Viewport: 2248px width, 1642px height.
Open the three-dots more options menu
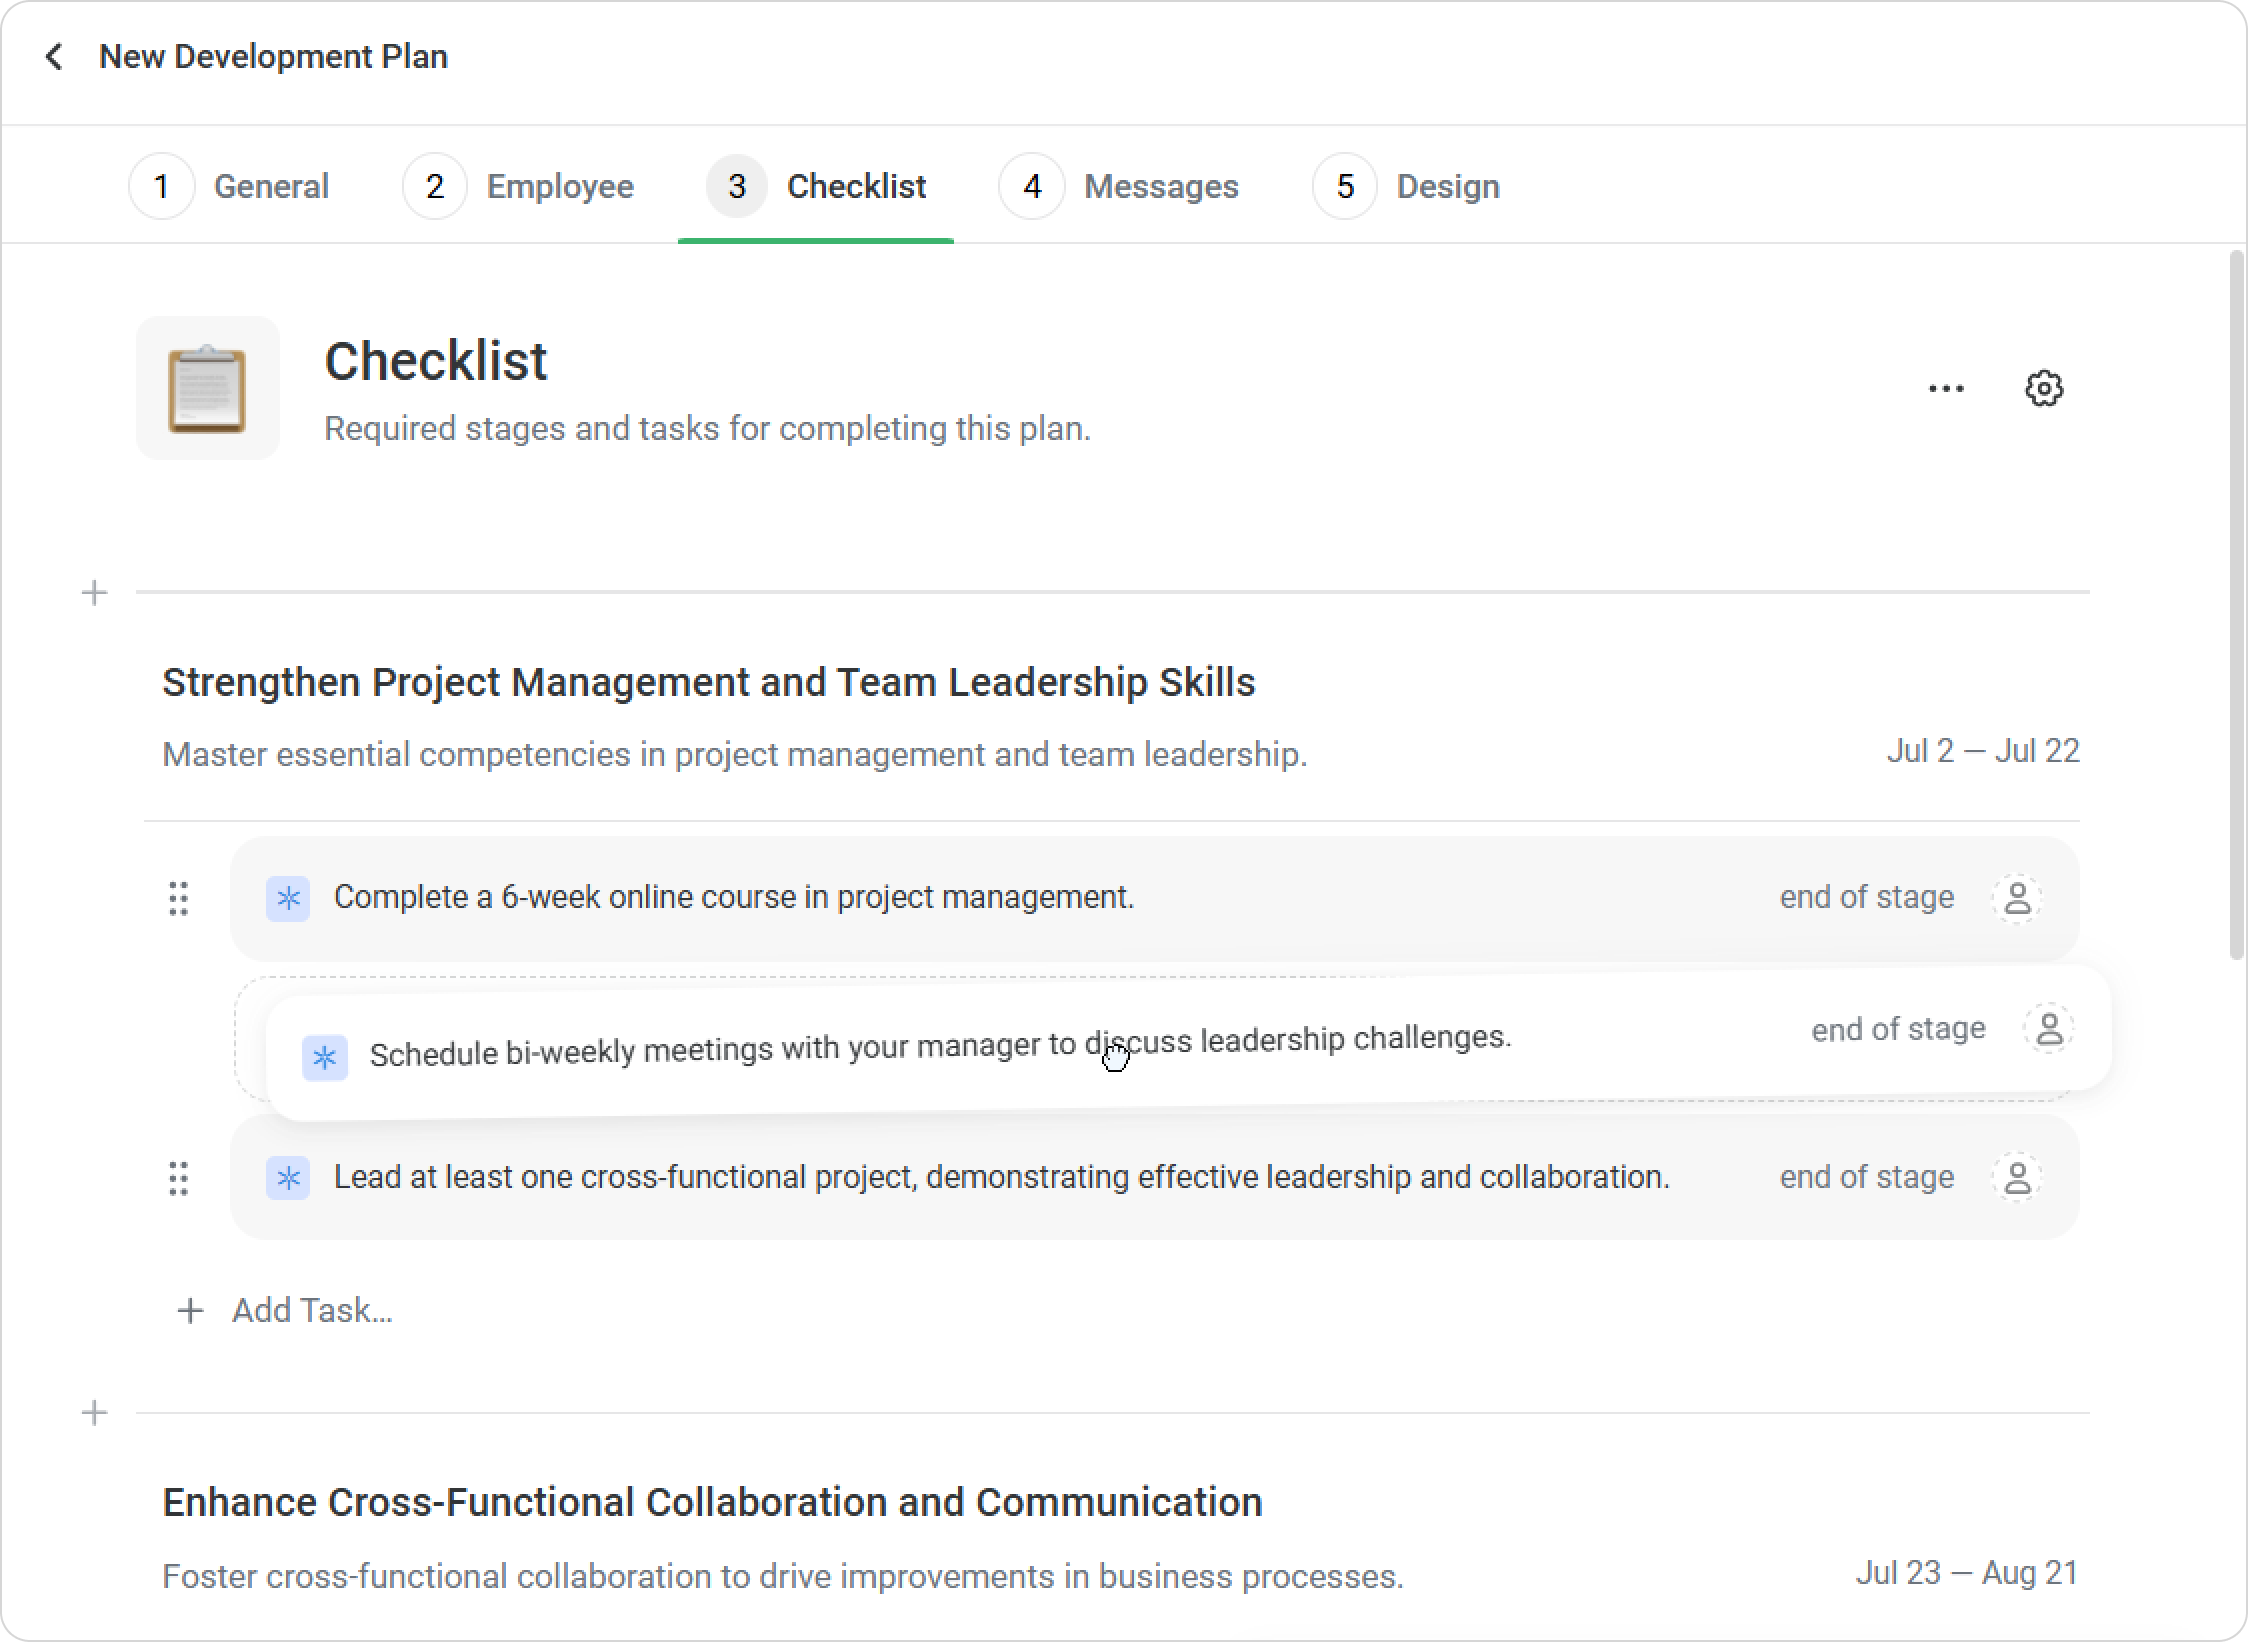(x=1946, y=388)
